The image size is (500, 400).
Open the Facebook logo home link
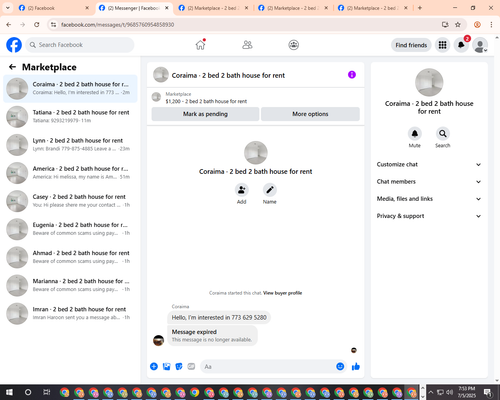point(14,45)
